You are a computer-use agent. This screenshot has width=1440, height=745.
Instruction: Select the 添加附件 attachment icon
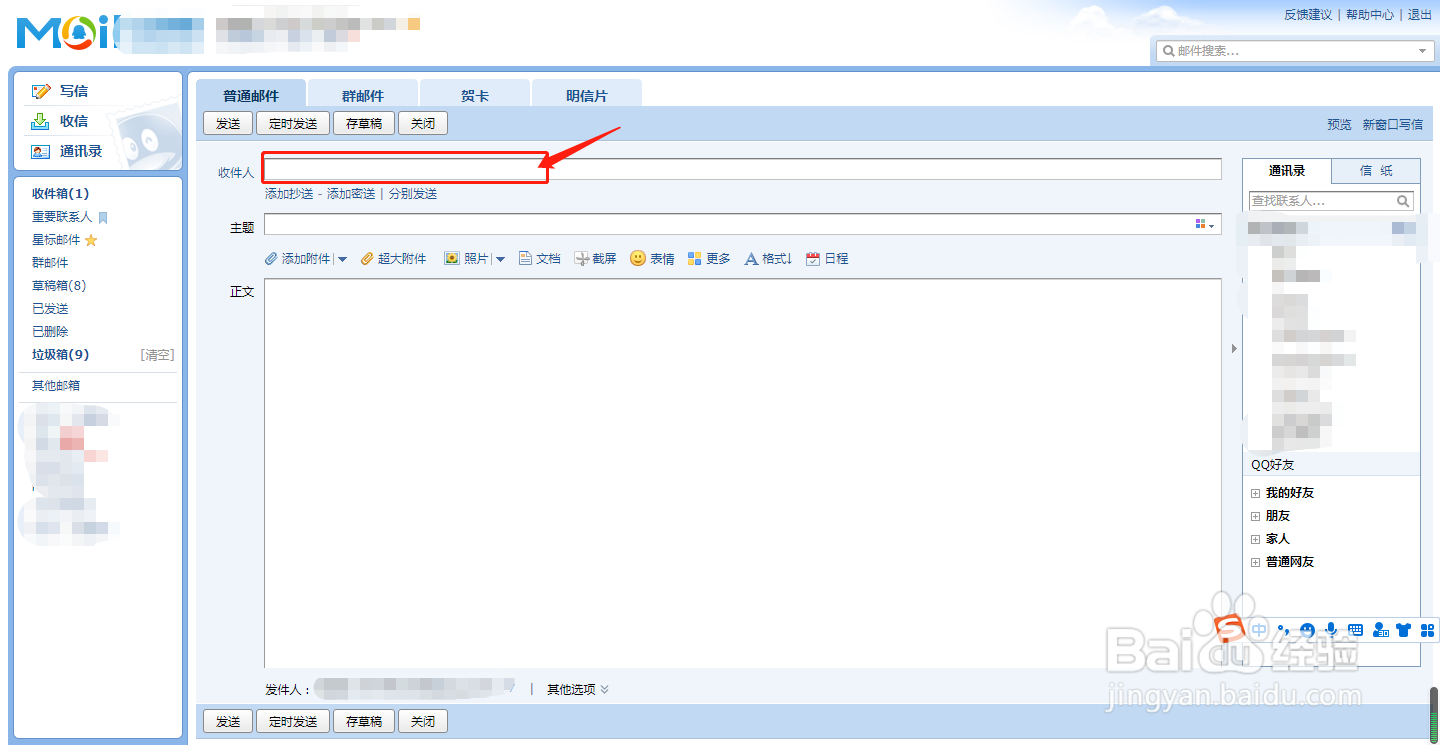pyautogui.click(x=270, y=258)
